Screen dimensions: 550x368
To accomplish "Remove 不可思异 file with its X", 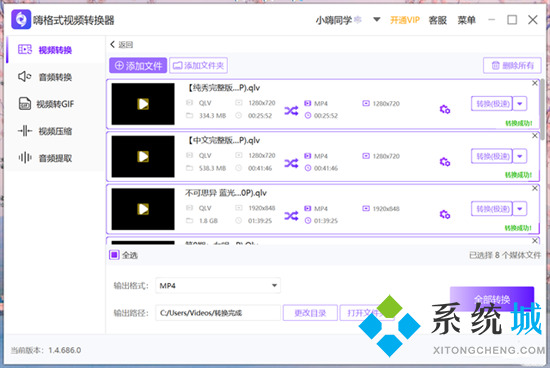I will pos(535,188).
